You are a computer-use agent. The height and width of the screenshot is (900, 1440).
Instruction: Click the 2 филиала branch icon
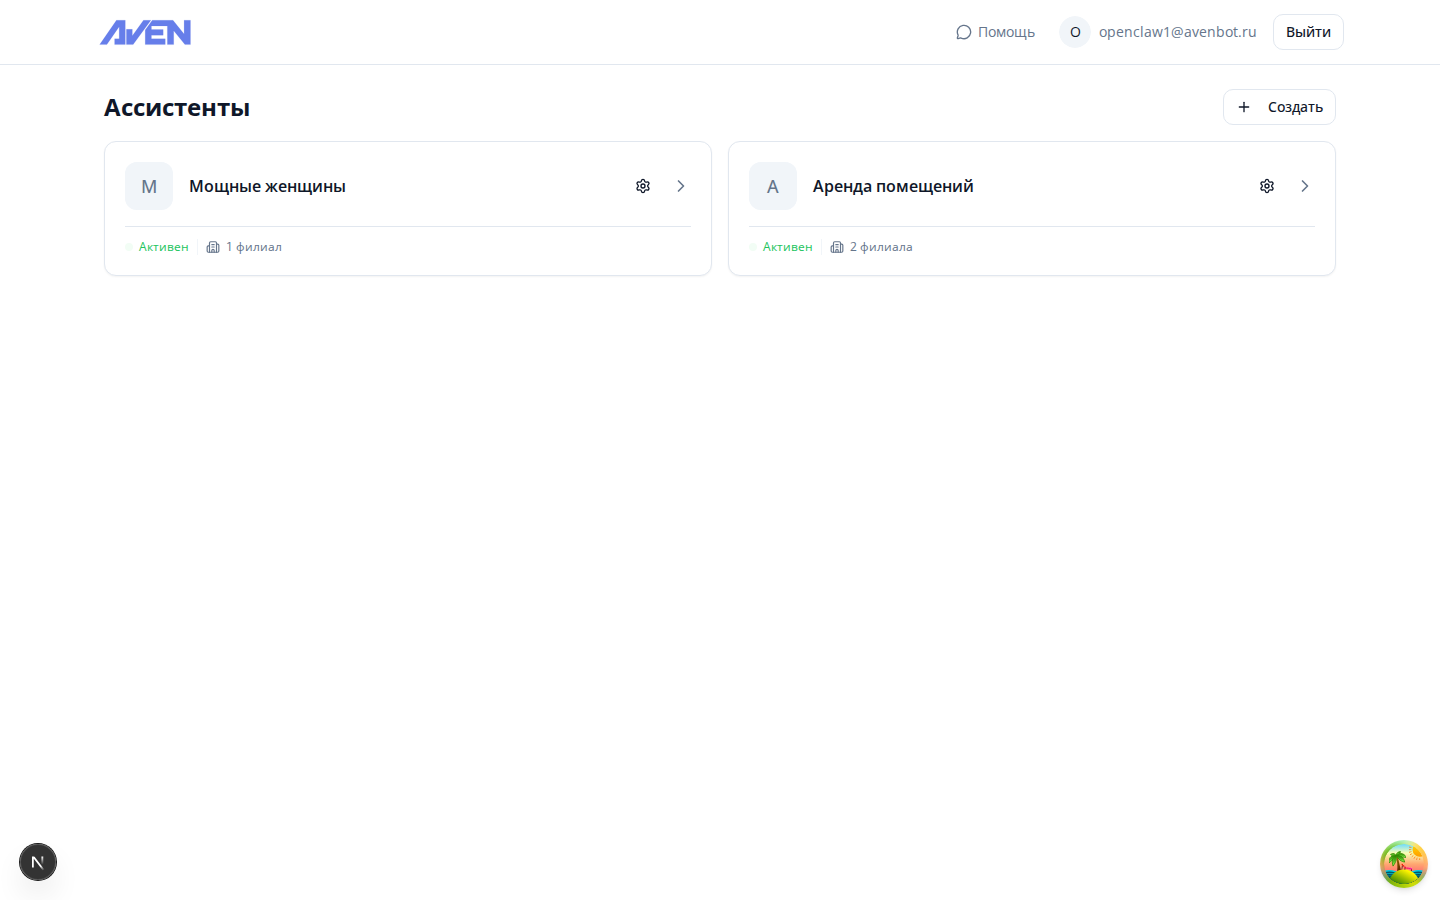[837, 247]
